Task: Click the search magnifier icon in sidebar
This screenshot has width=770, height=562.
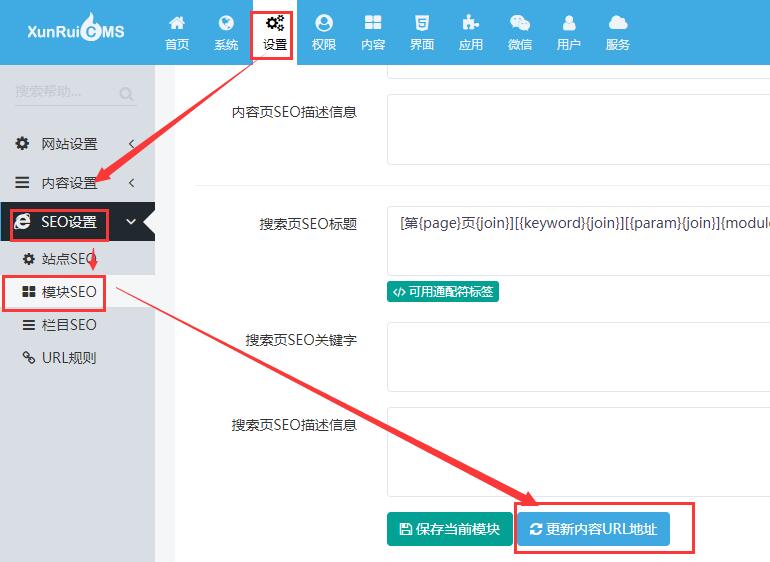Action: click(x=126, y=93)
